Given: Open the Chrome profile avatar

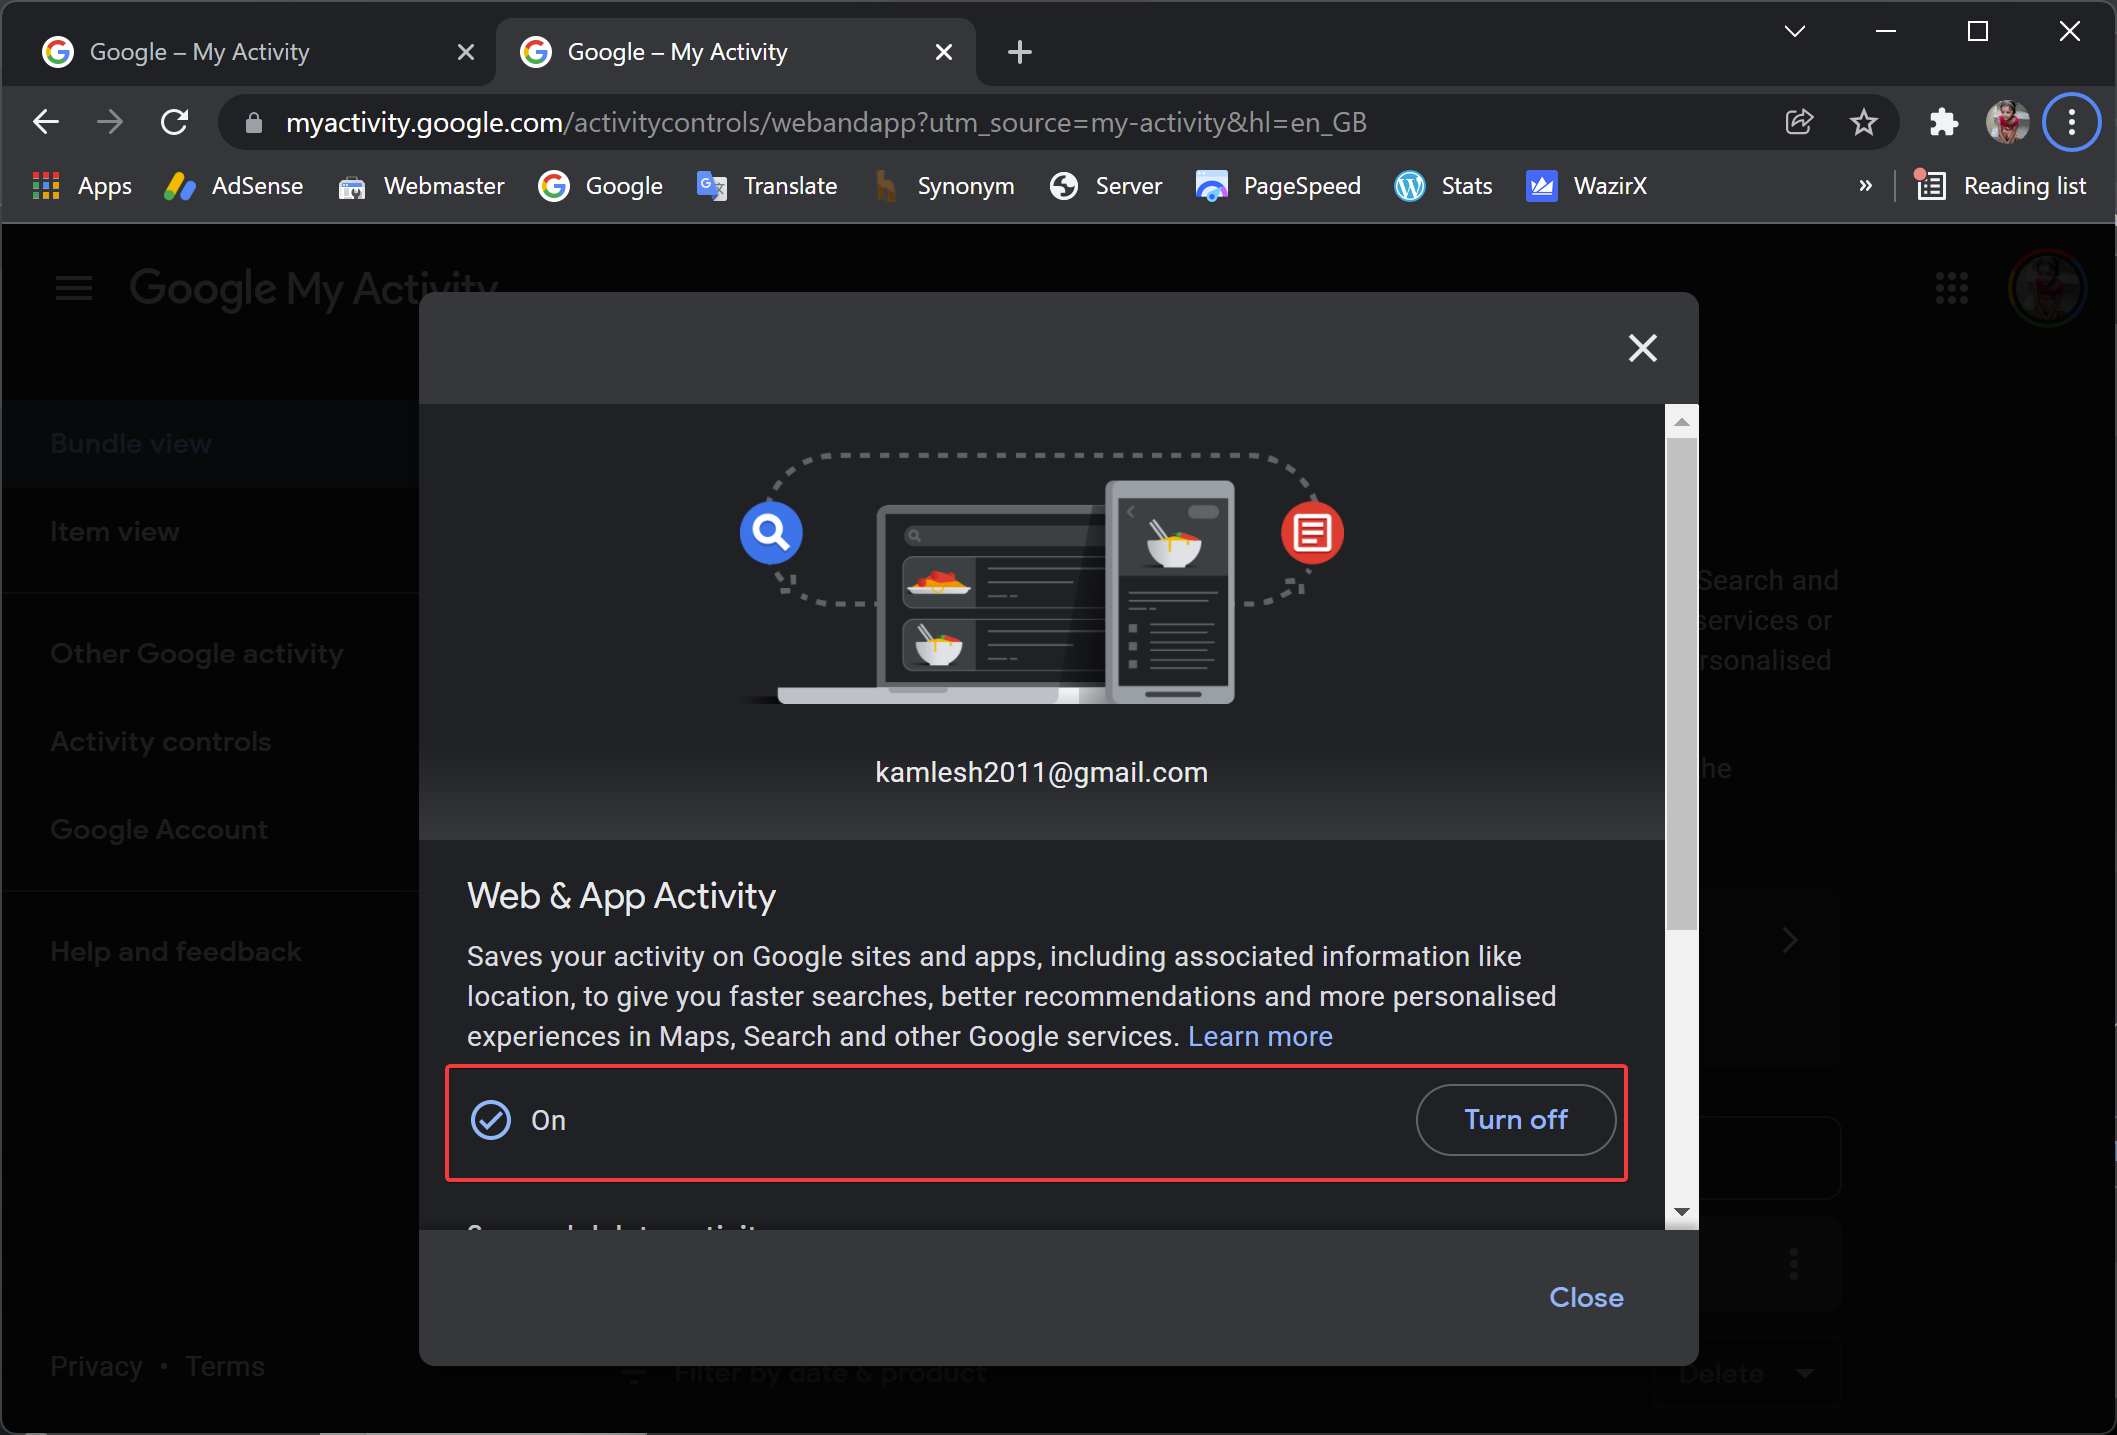Looking at the screenshot, I should [x=2007, y=122].
